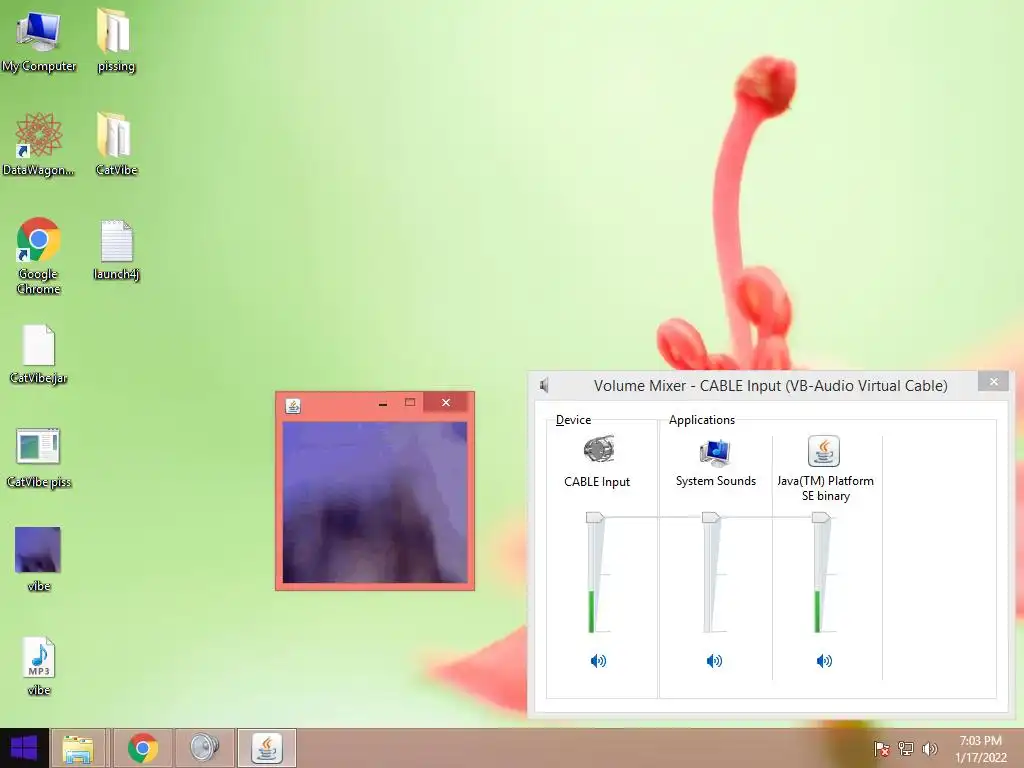
Task: Click the speaker icon in Volume Mixer title bar
Action: [544, 385]
